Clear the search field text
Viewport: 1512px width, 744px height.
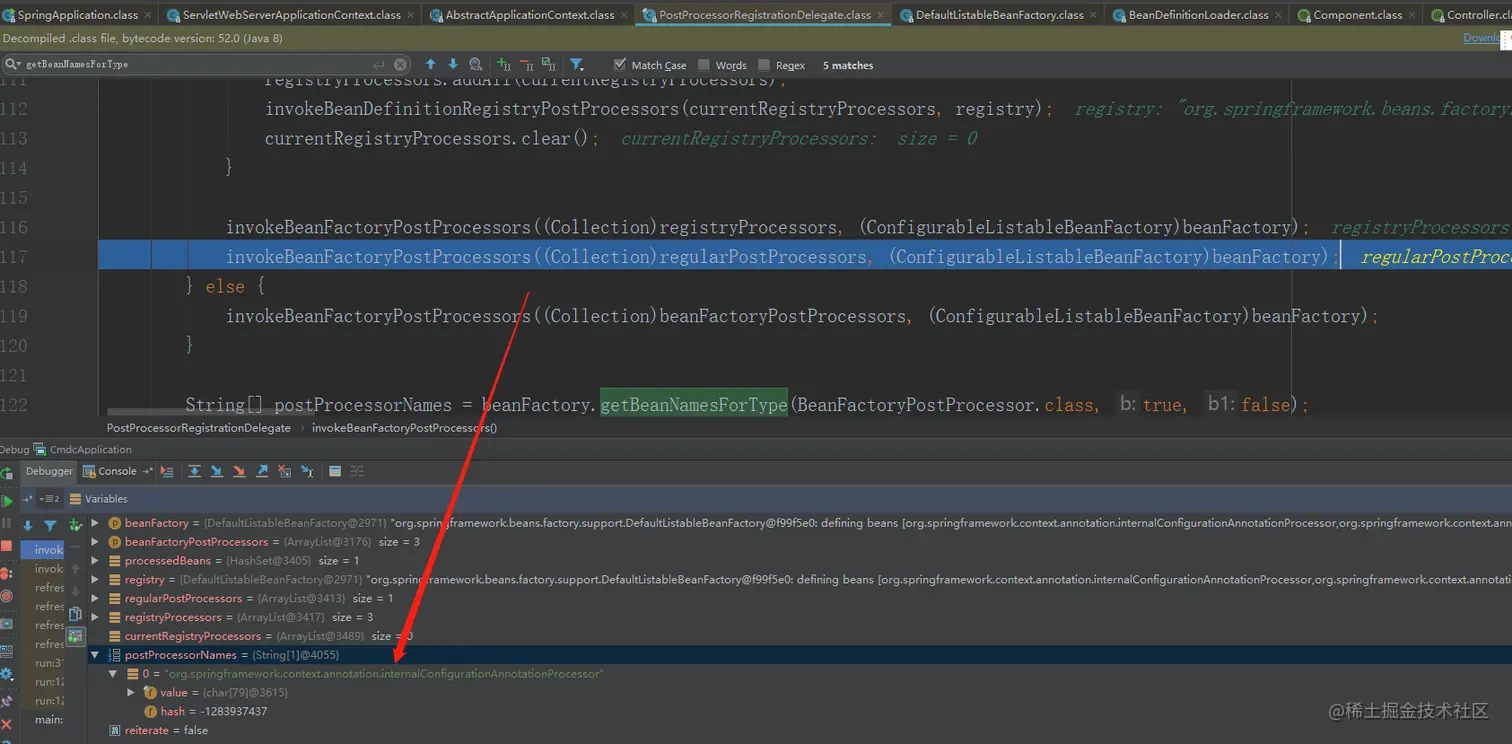pos(401,64)
